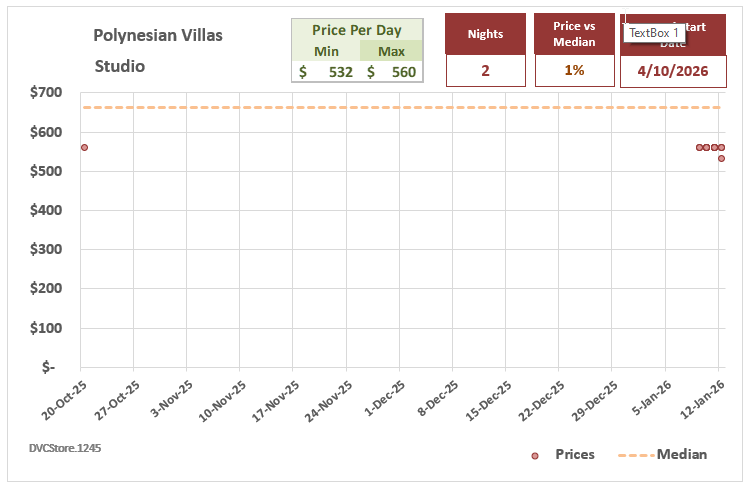Select the lowest price point near 12-Jan-26
Screen dimensions: 752x491
point(721,158)
